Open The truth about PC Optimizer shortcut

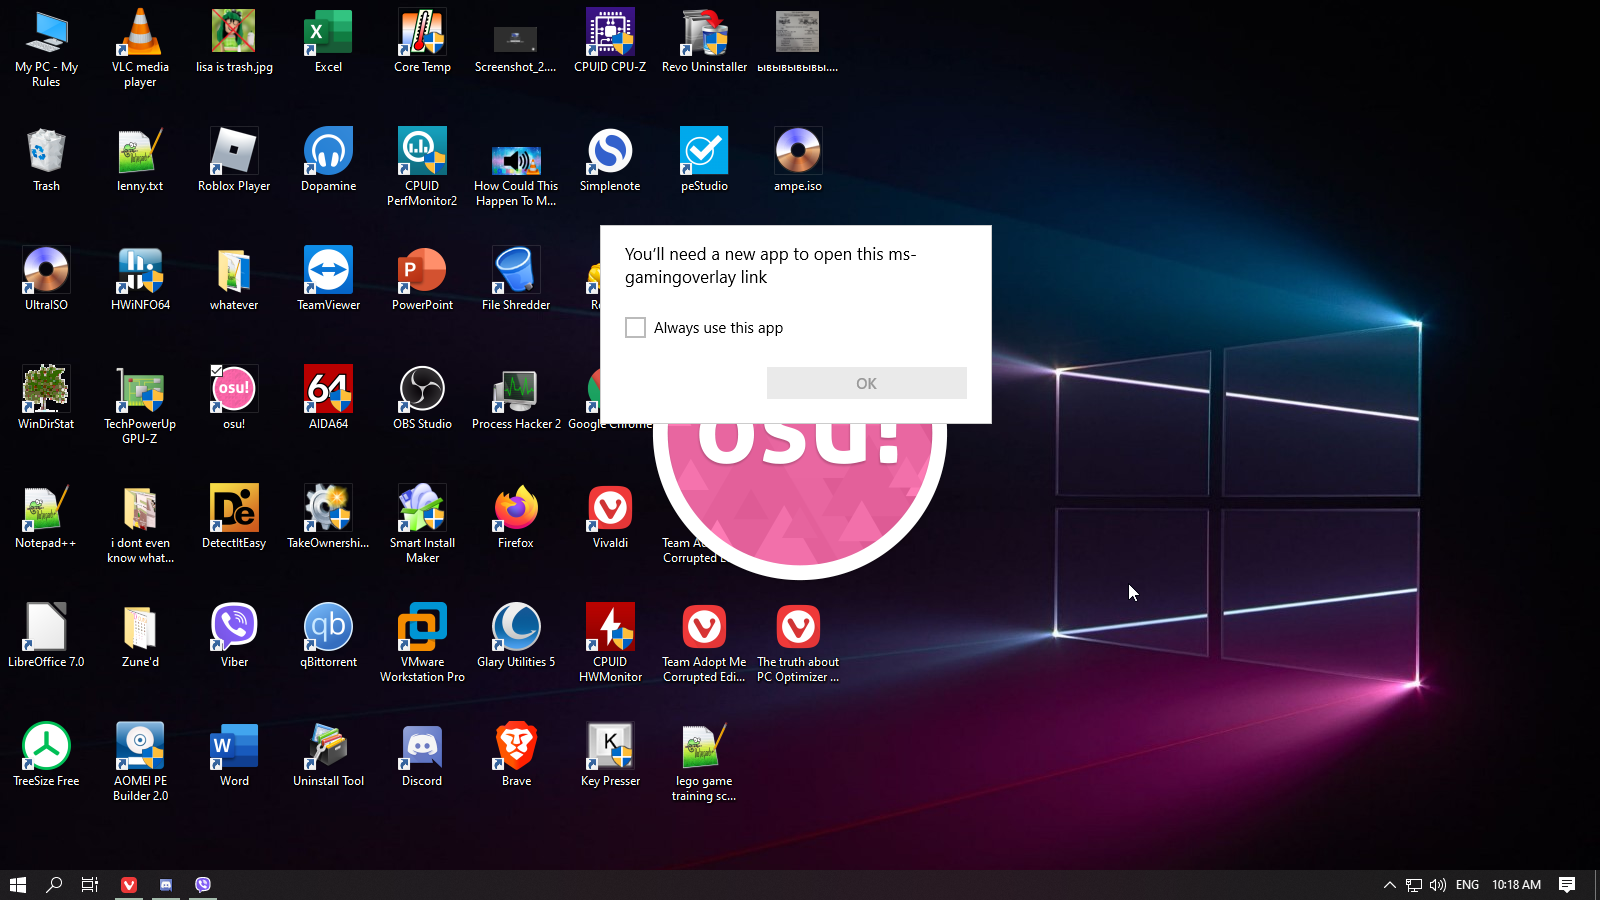(798, 643)
